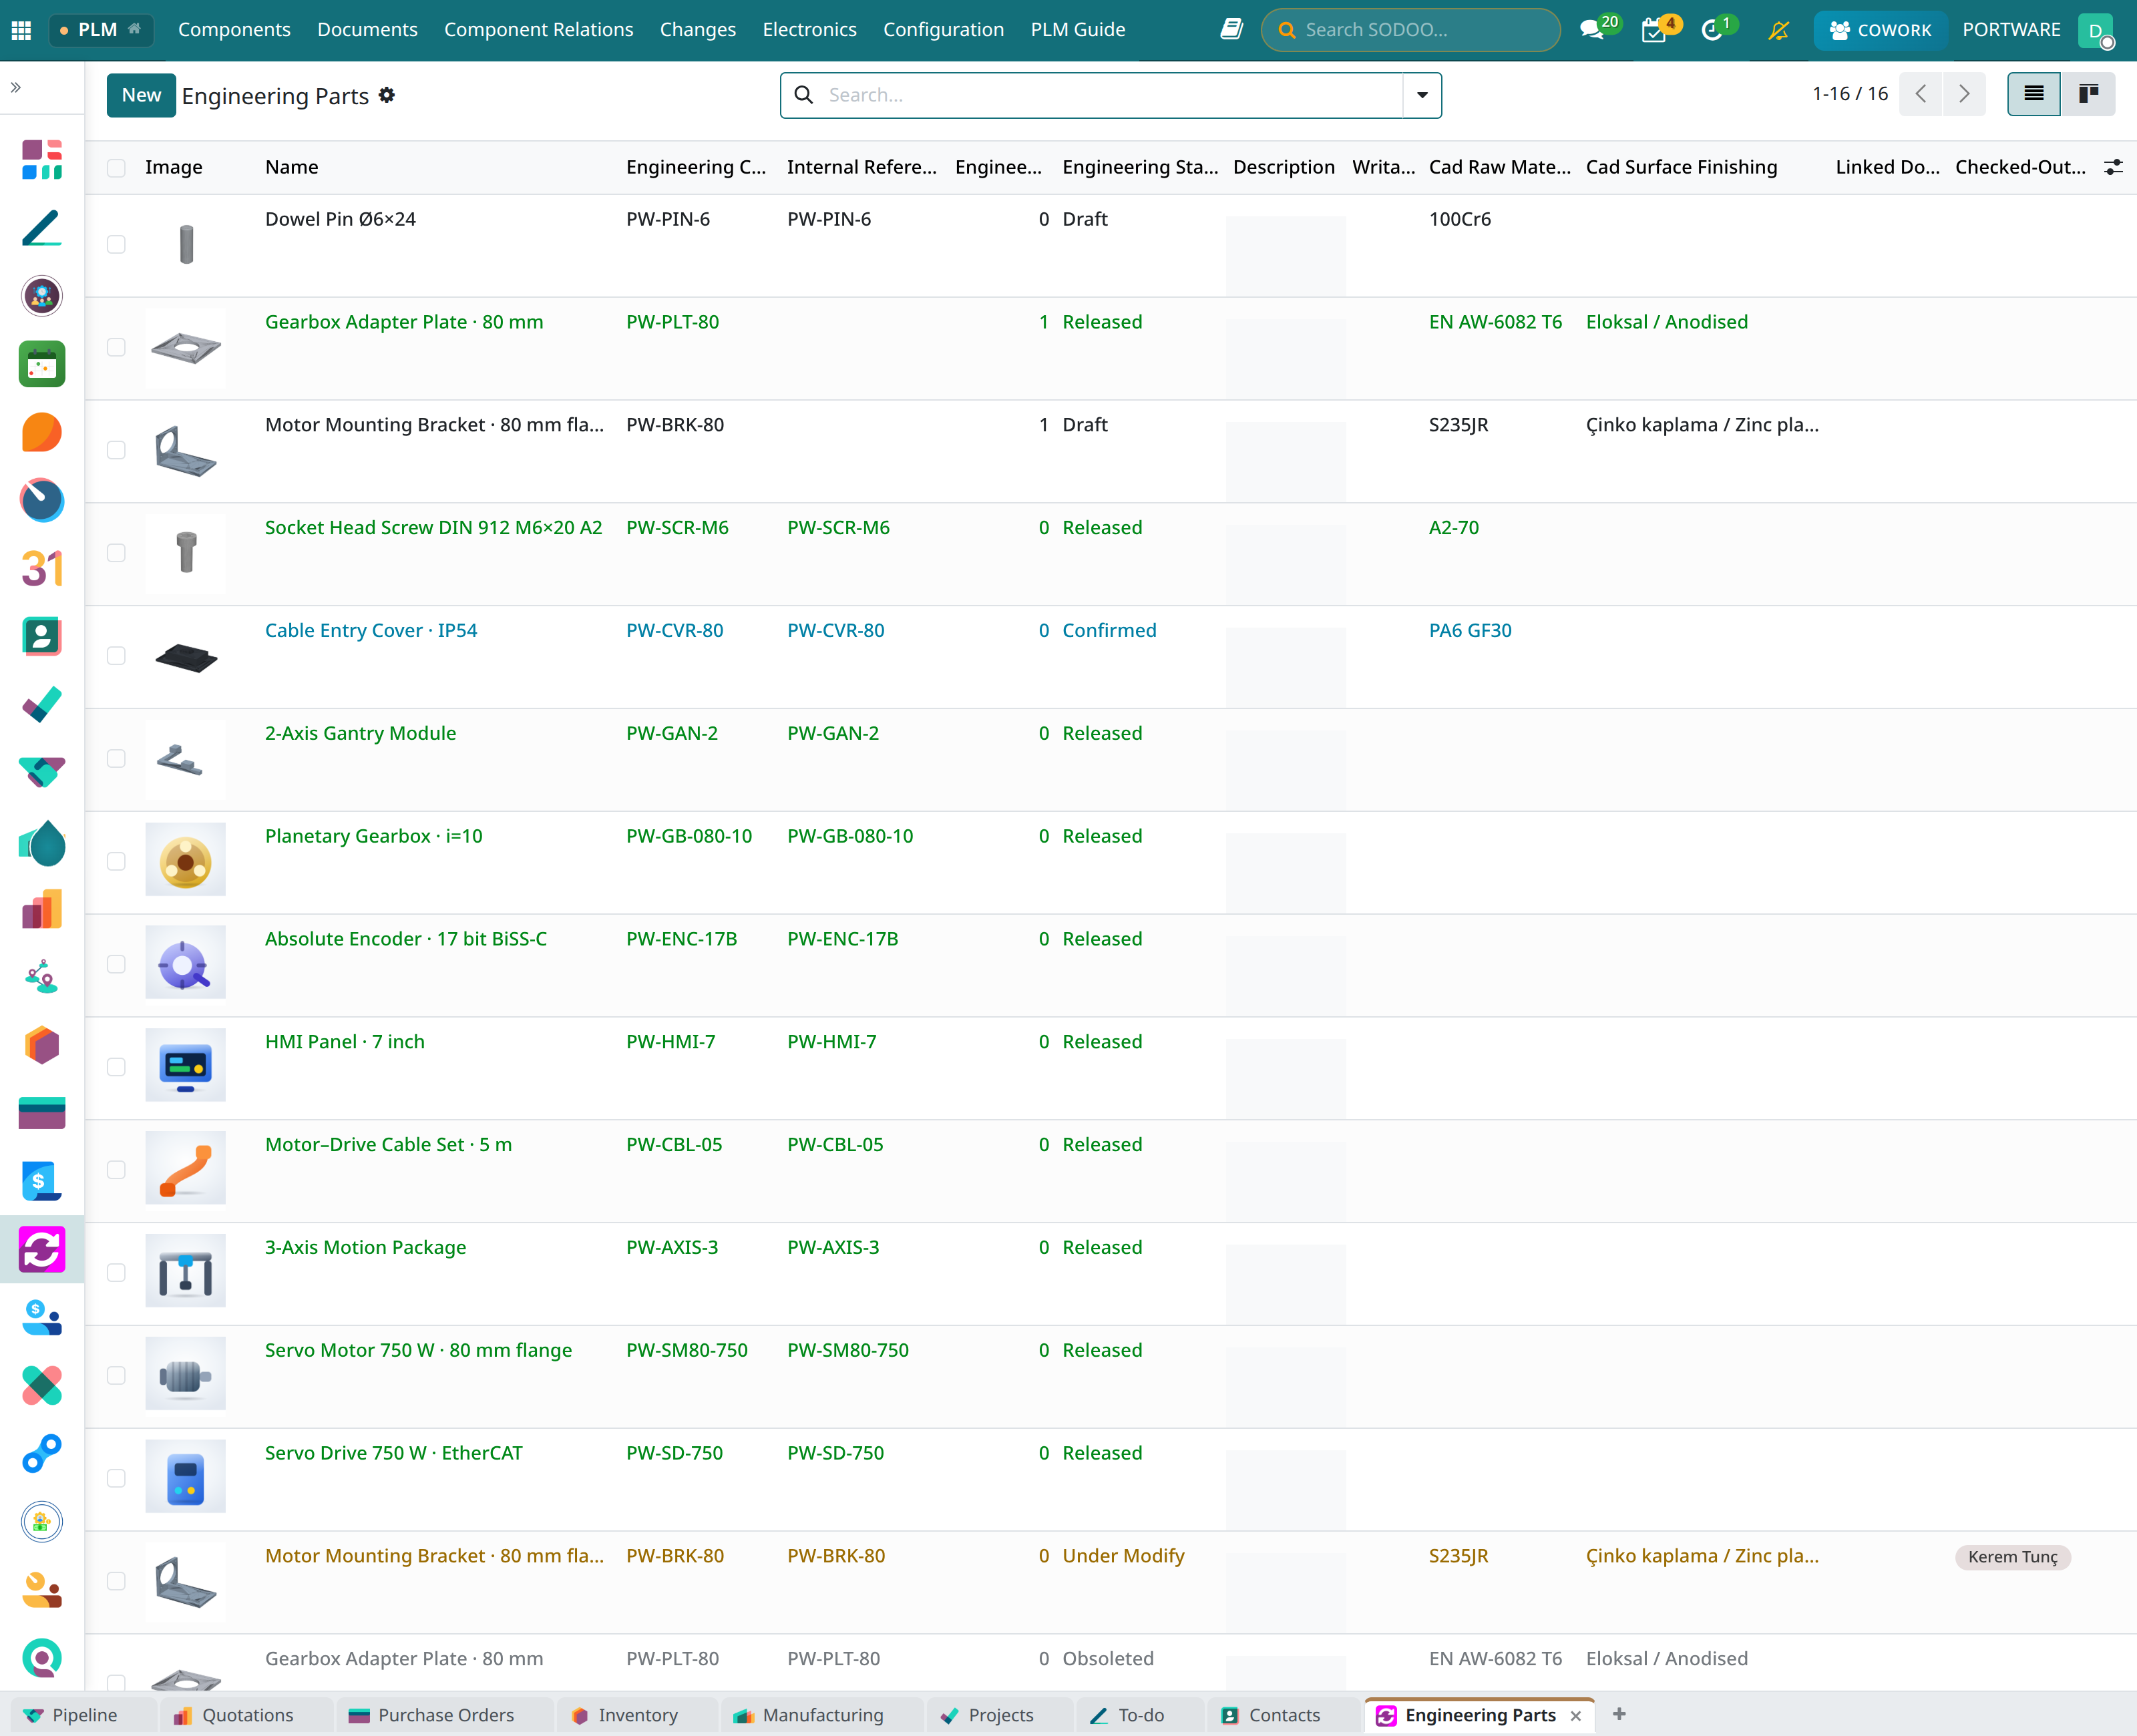Switch to kanban view
This screenshot has height=1736, width=2137.
coord(2088,94)
